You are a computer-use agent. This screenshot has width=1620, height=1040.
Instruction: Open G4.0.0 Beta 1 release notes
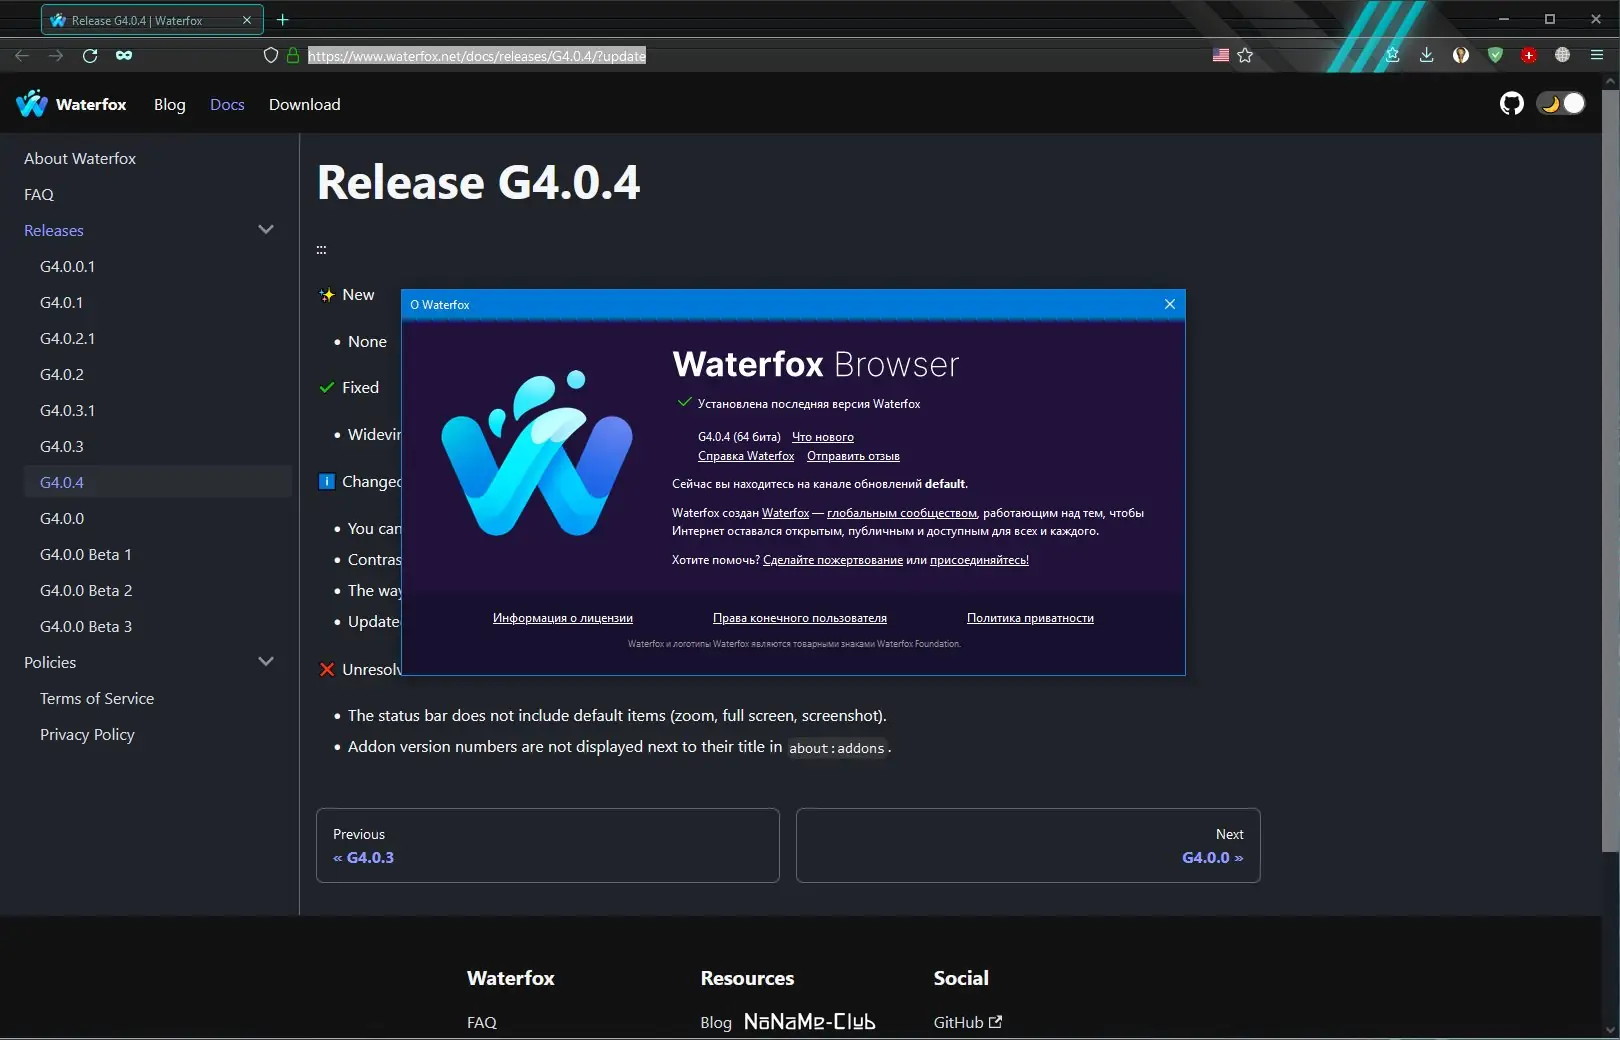tap(86, 555)
